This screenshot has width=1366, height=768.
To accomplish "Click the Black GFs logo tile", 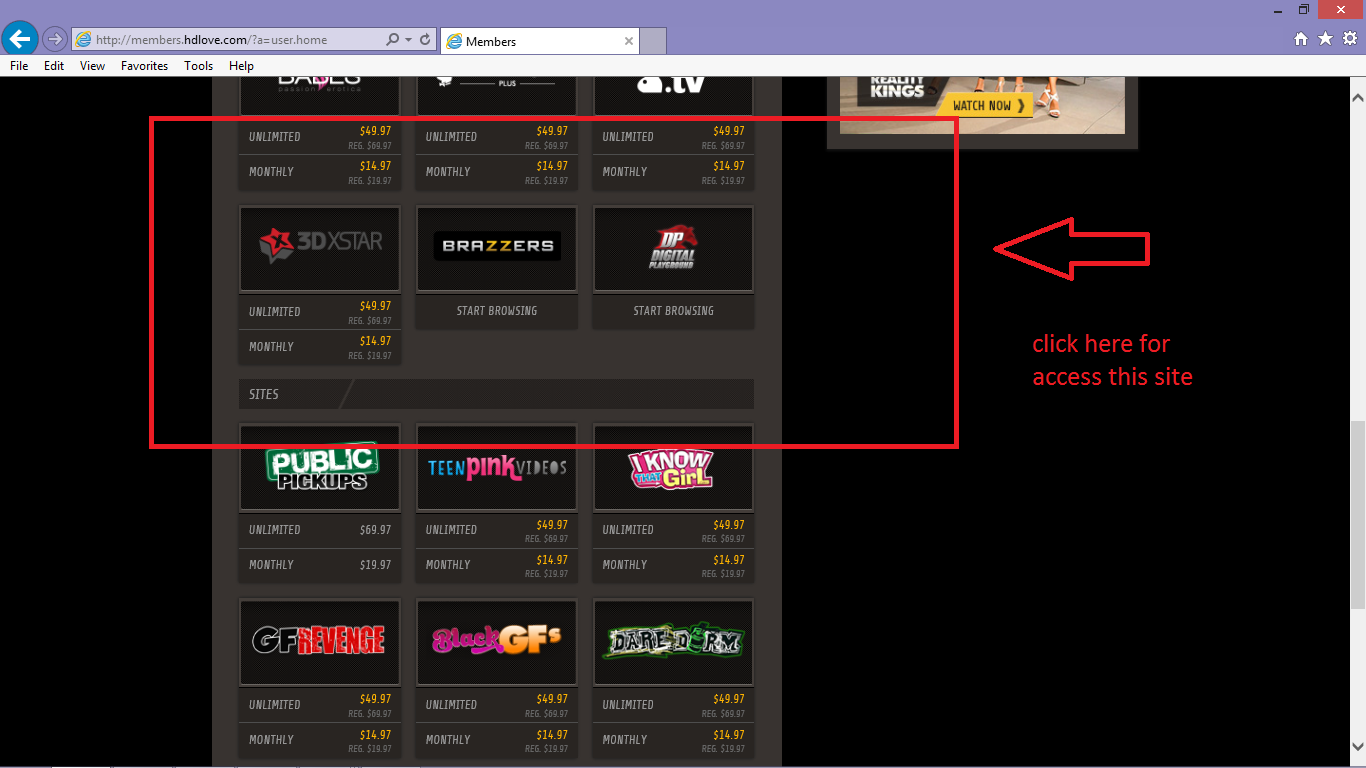I will point(497,642).
